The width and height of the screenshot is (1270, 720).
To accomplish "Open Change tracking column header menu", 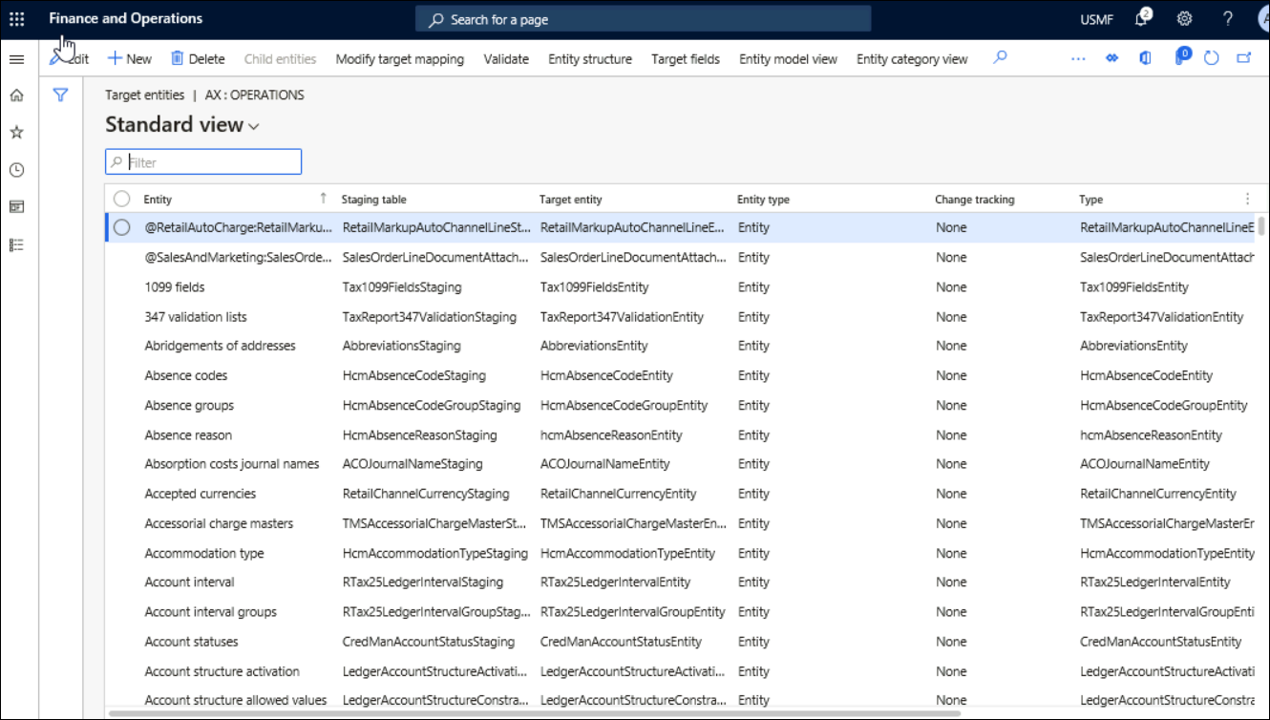I will (x=974, y=199).
